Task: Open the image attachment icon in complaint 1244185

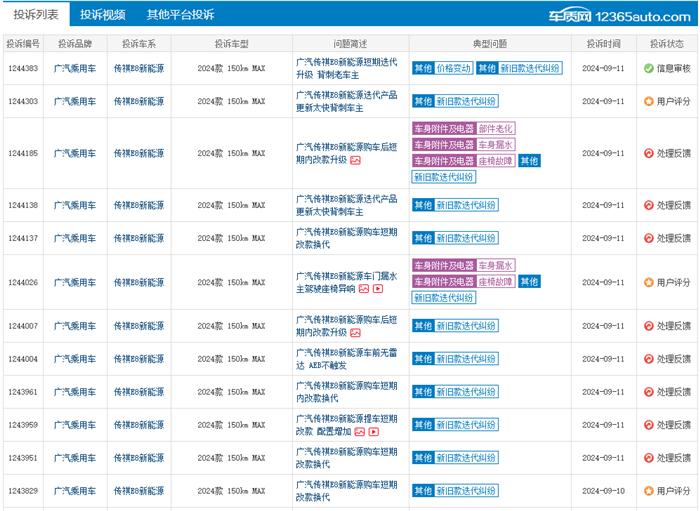Action: tap(355, 160)
